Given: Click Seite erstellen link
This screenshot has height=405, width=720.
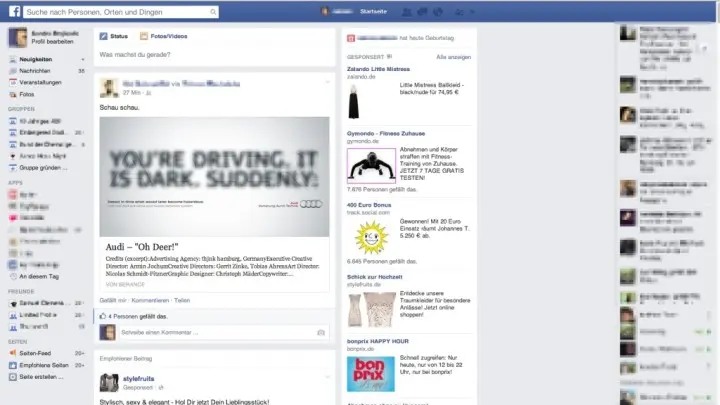Looking at the screenshot, I should point(41,377).
